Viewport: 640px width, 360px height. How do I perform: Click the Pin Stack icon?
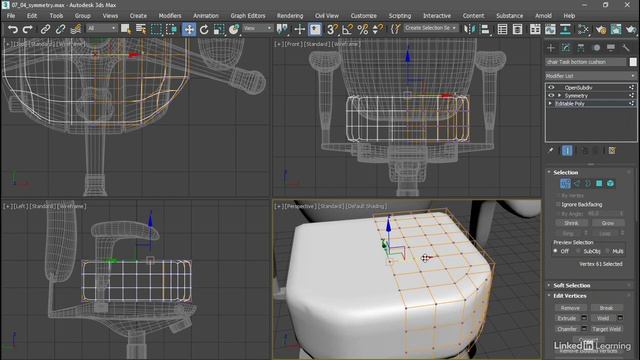(x=551, y=151)
